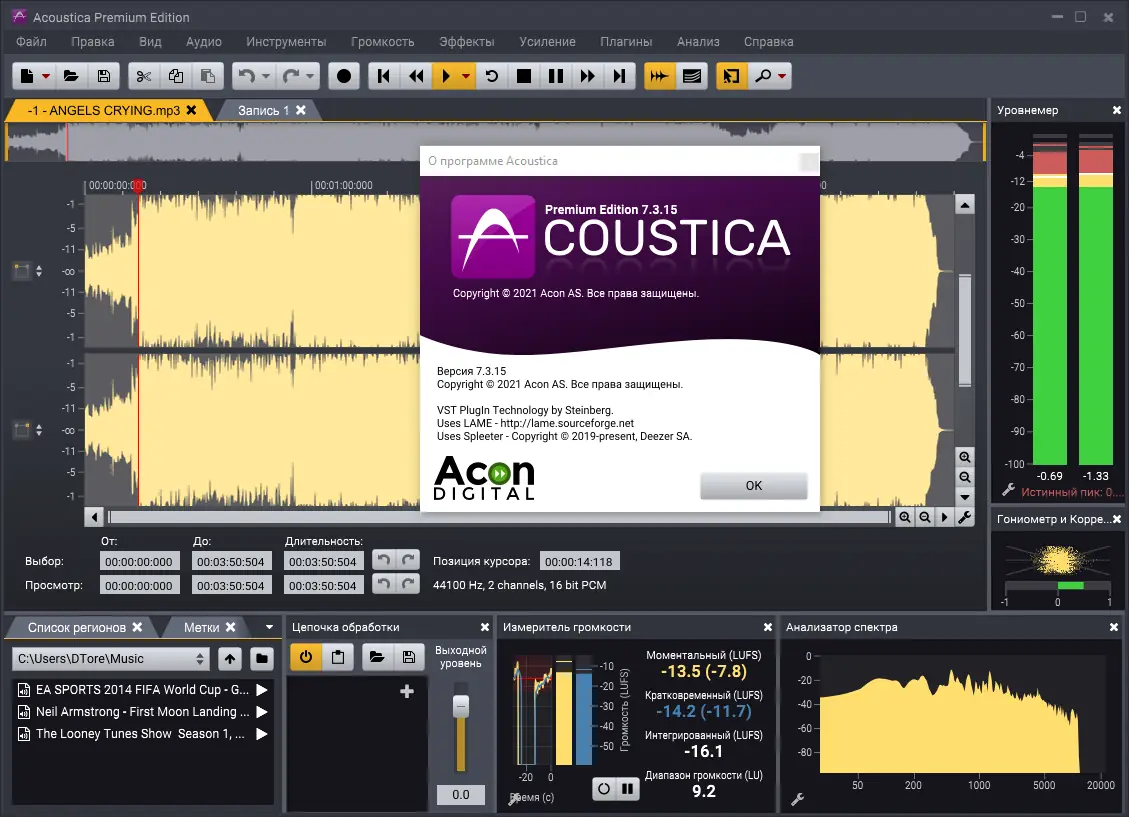Pause the loudness meter measurement
Viewport: 1129px width, 817px height.
pyautogui.click(x=628, y=789)
